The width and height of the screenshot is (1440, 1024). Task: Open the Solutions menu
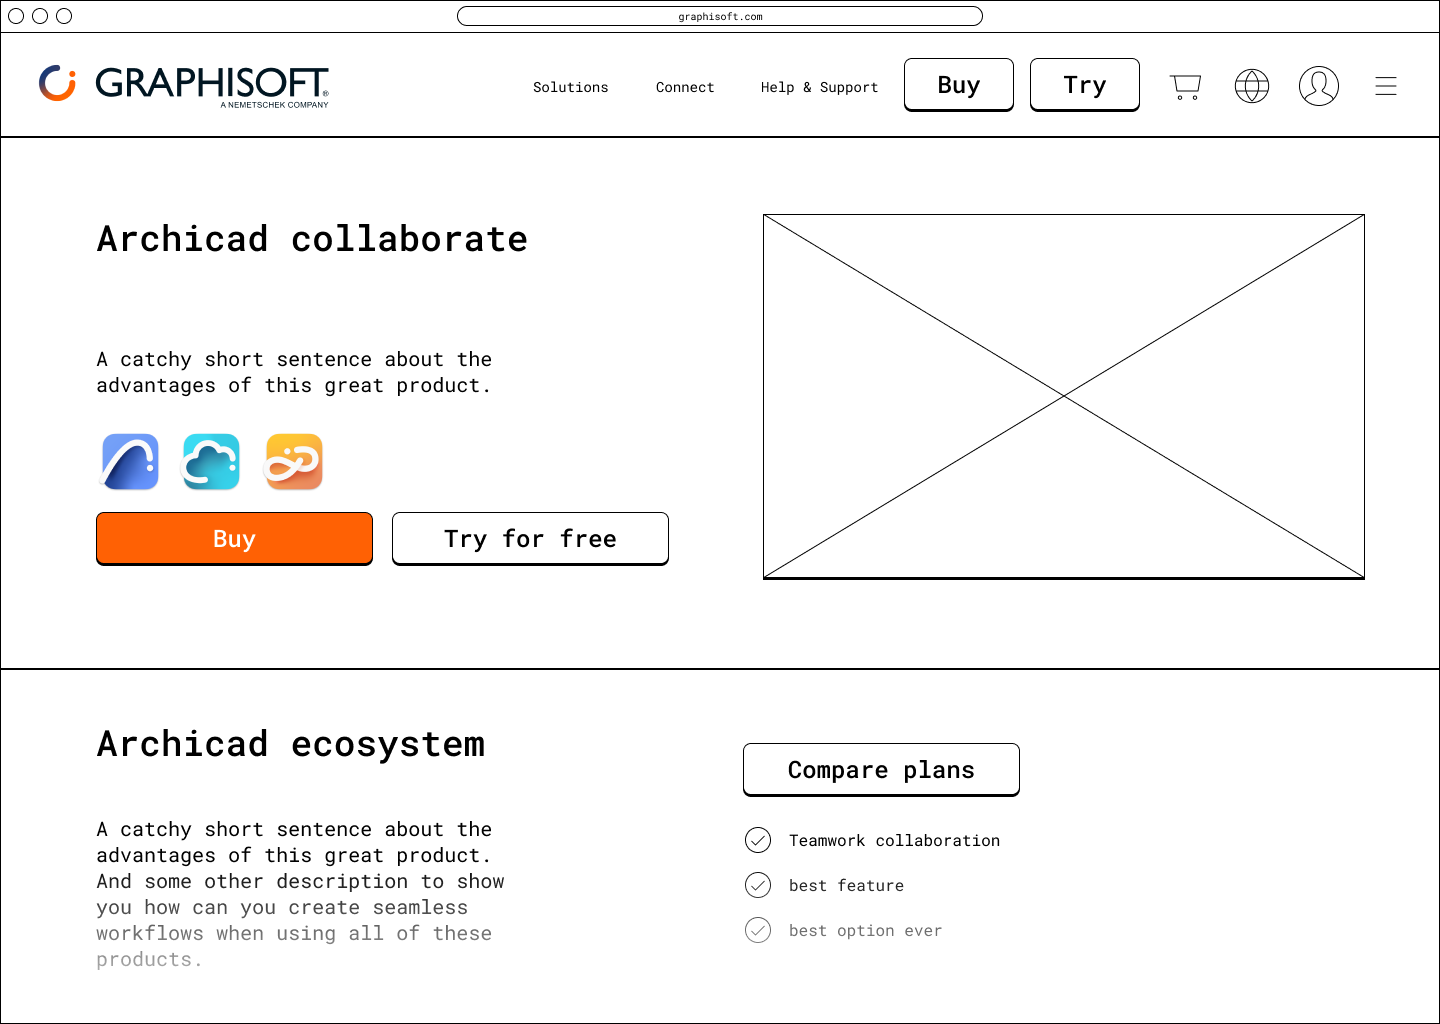coord(570,87)
